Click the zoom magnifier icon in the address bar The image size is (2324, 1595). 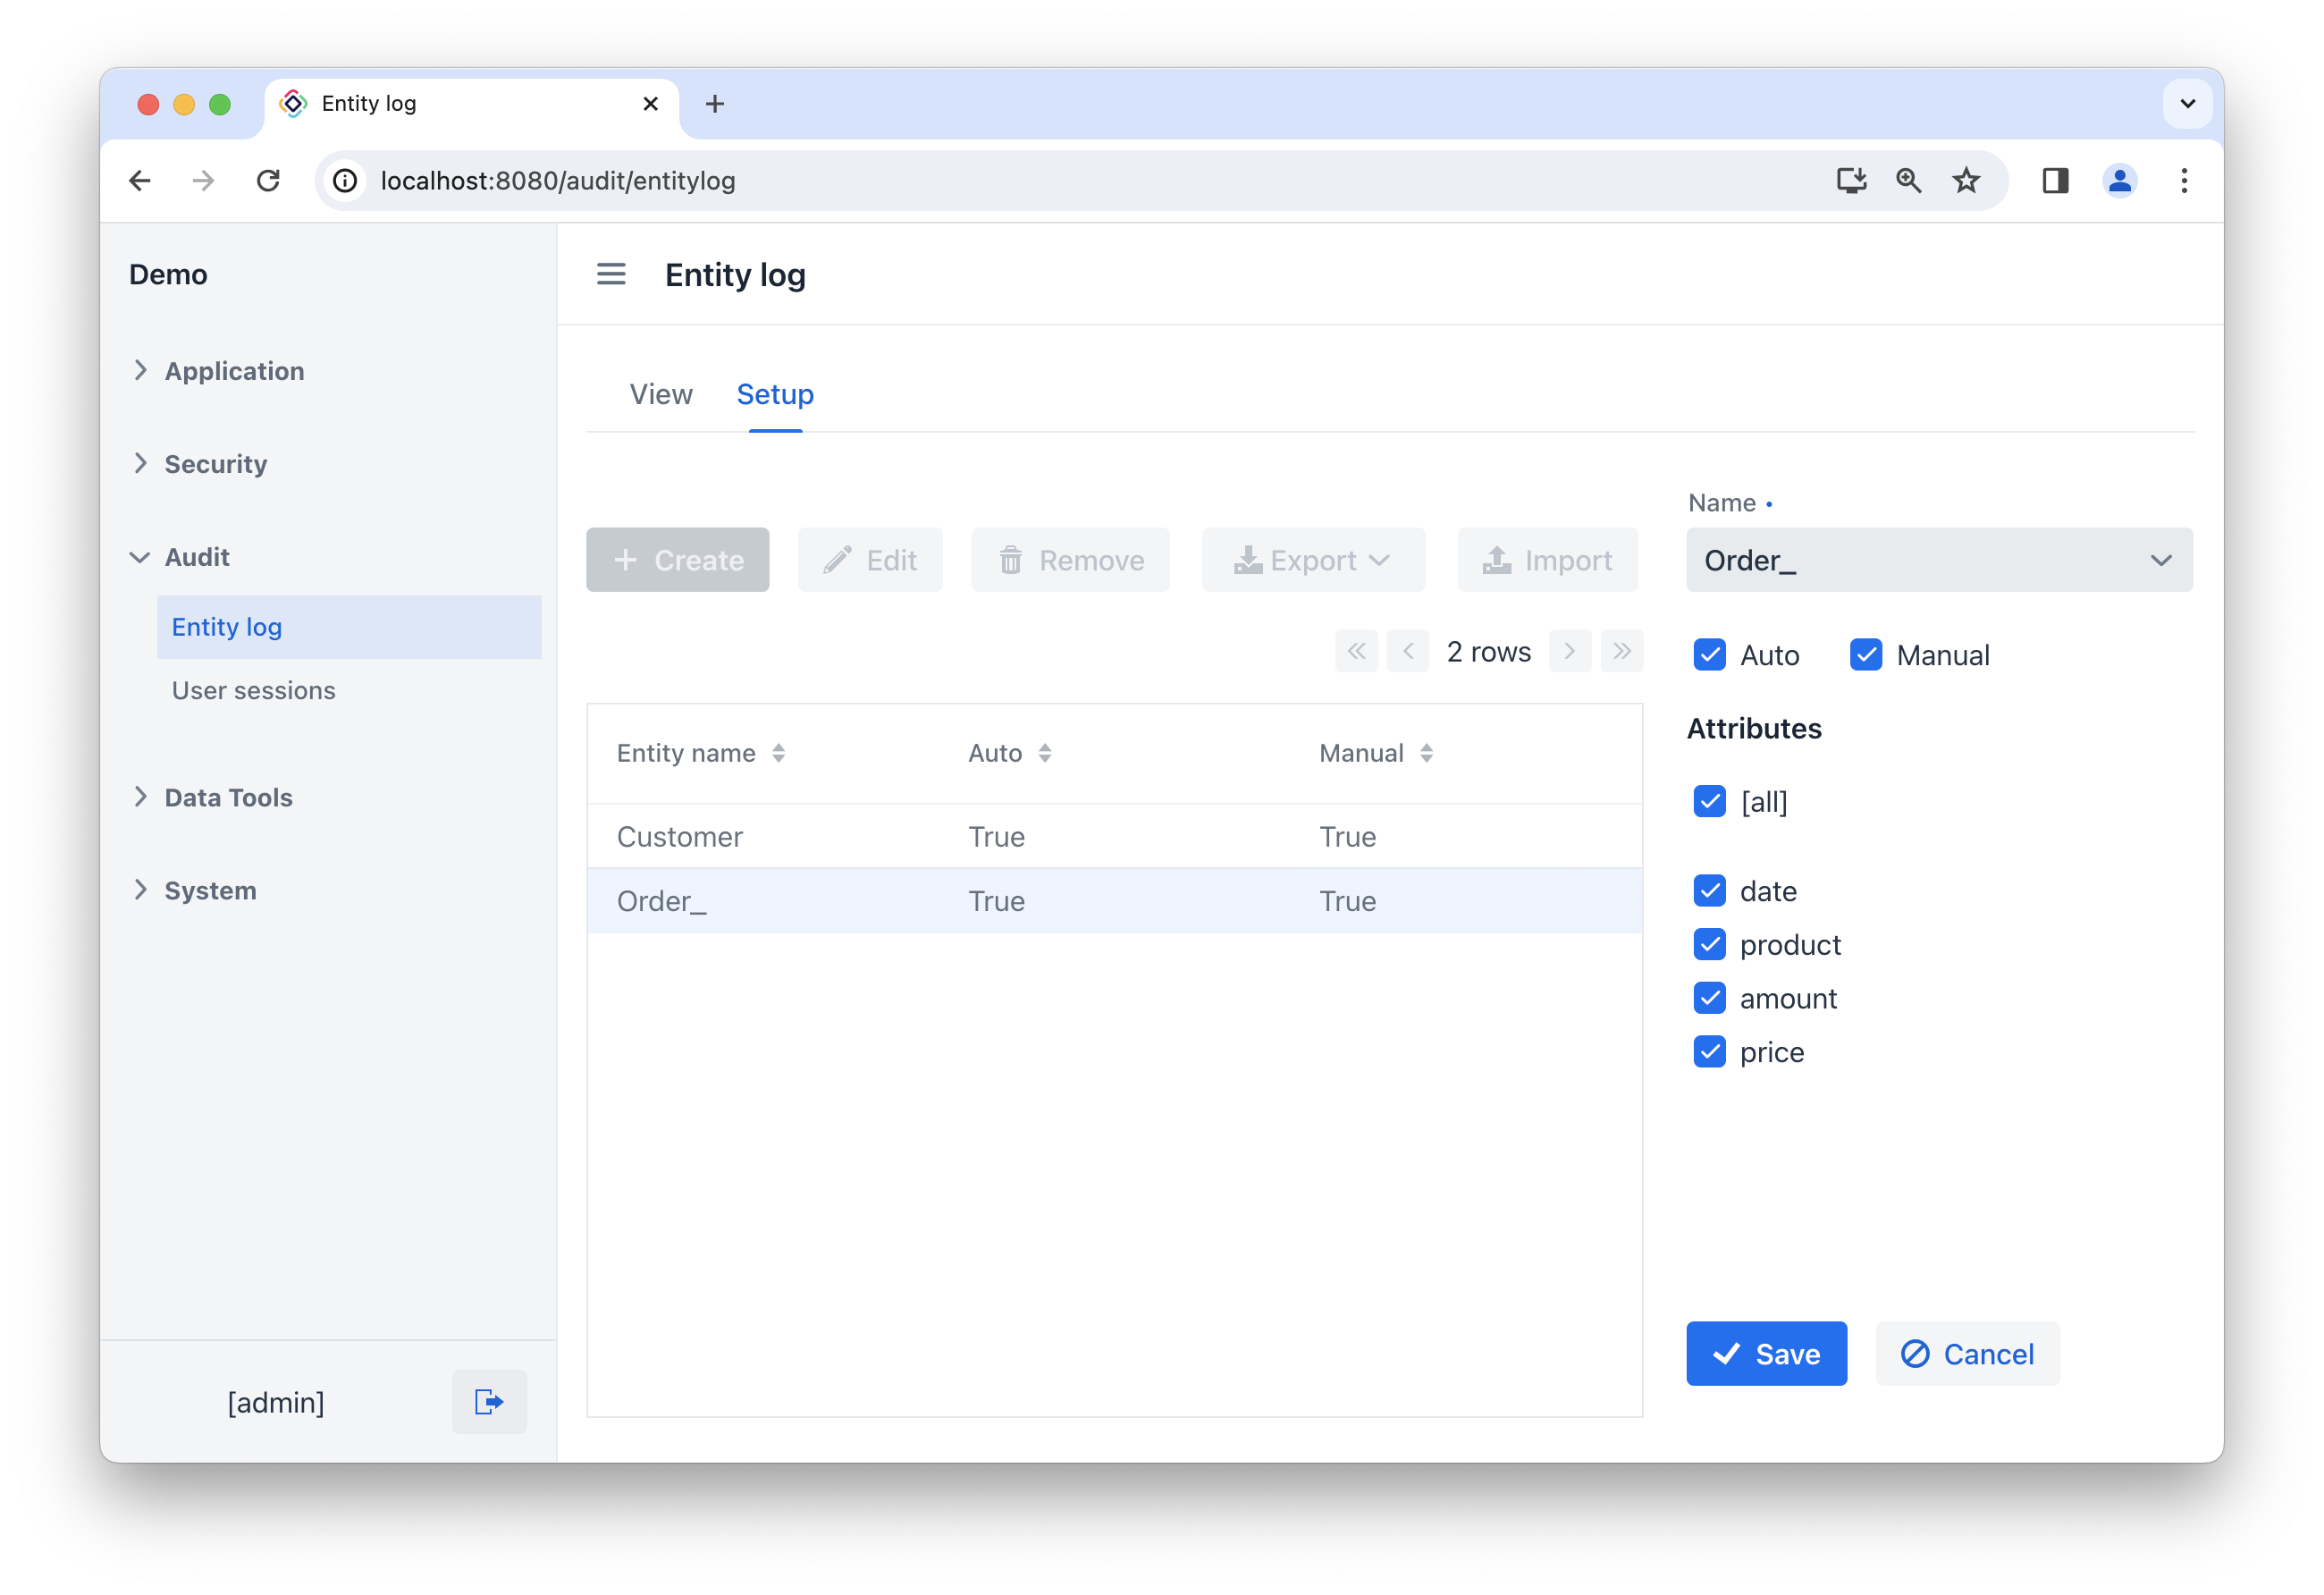click(1908, 181)
